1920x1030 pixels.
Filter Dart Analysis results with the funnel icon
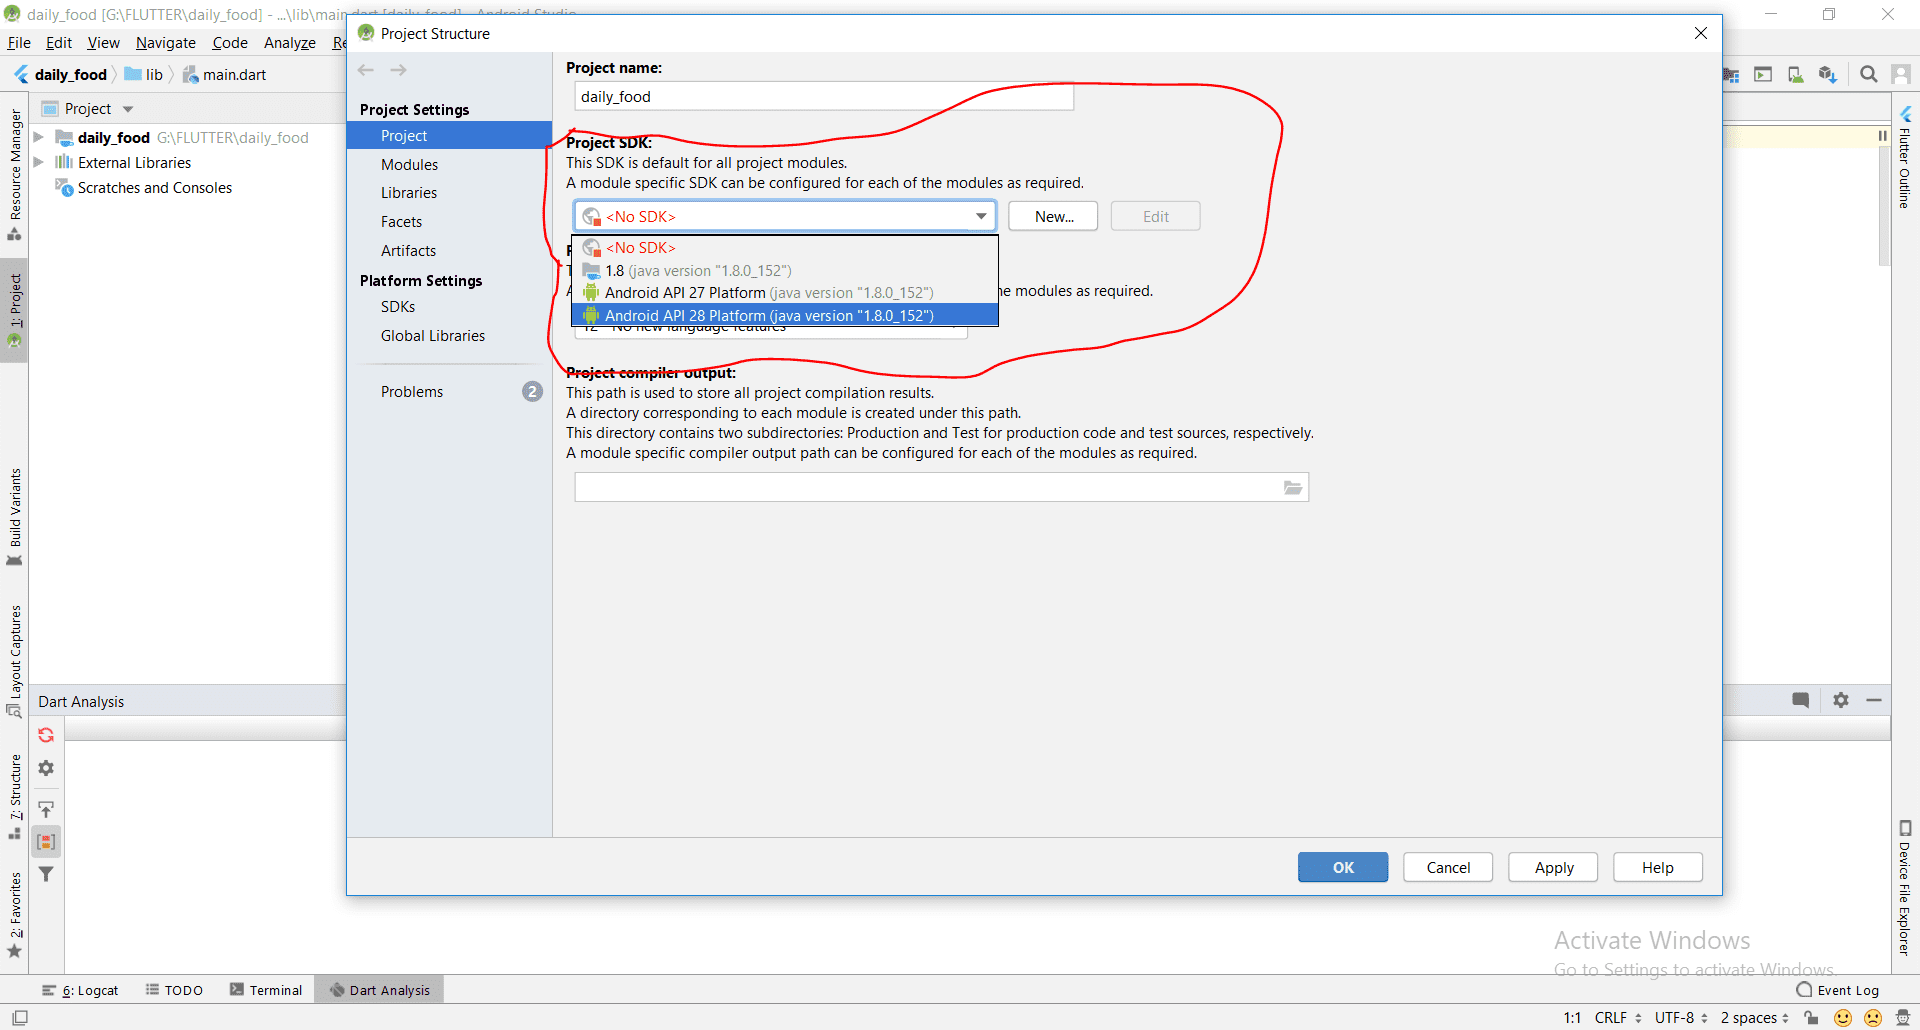[x=46, y=873]
